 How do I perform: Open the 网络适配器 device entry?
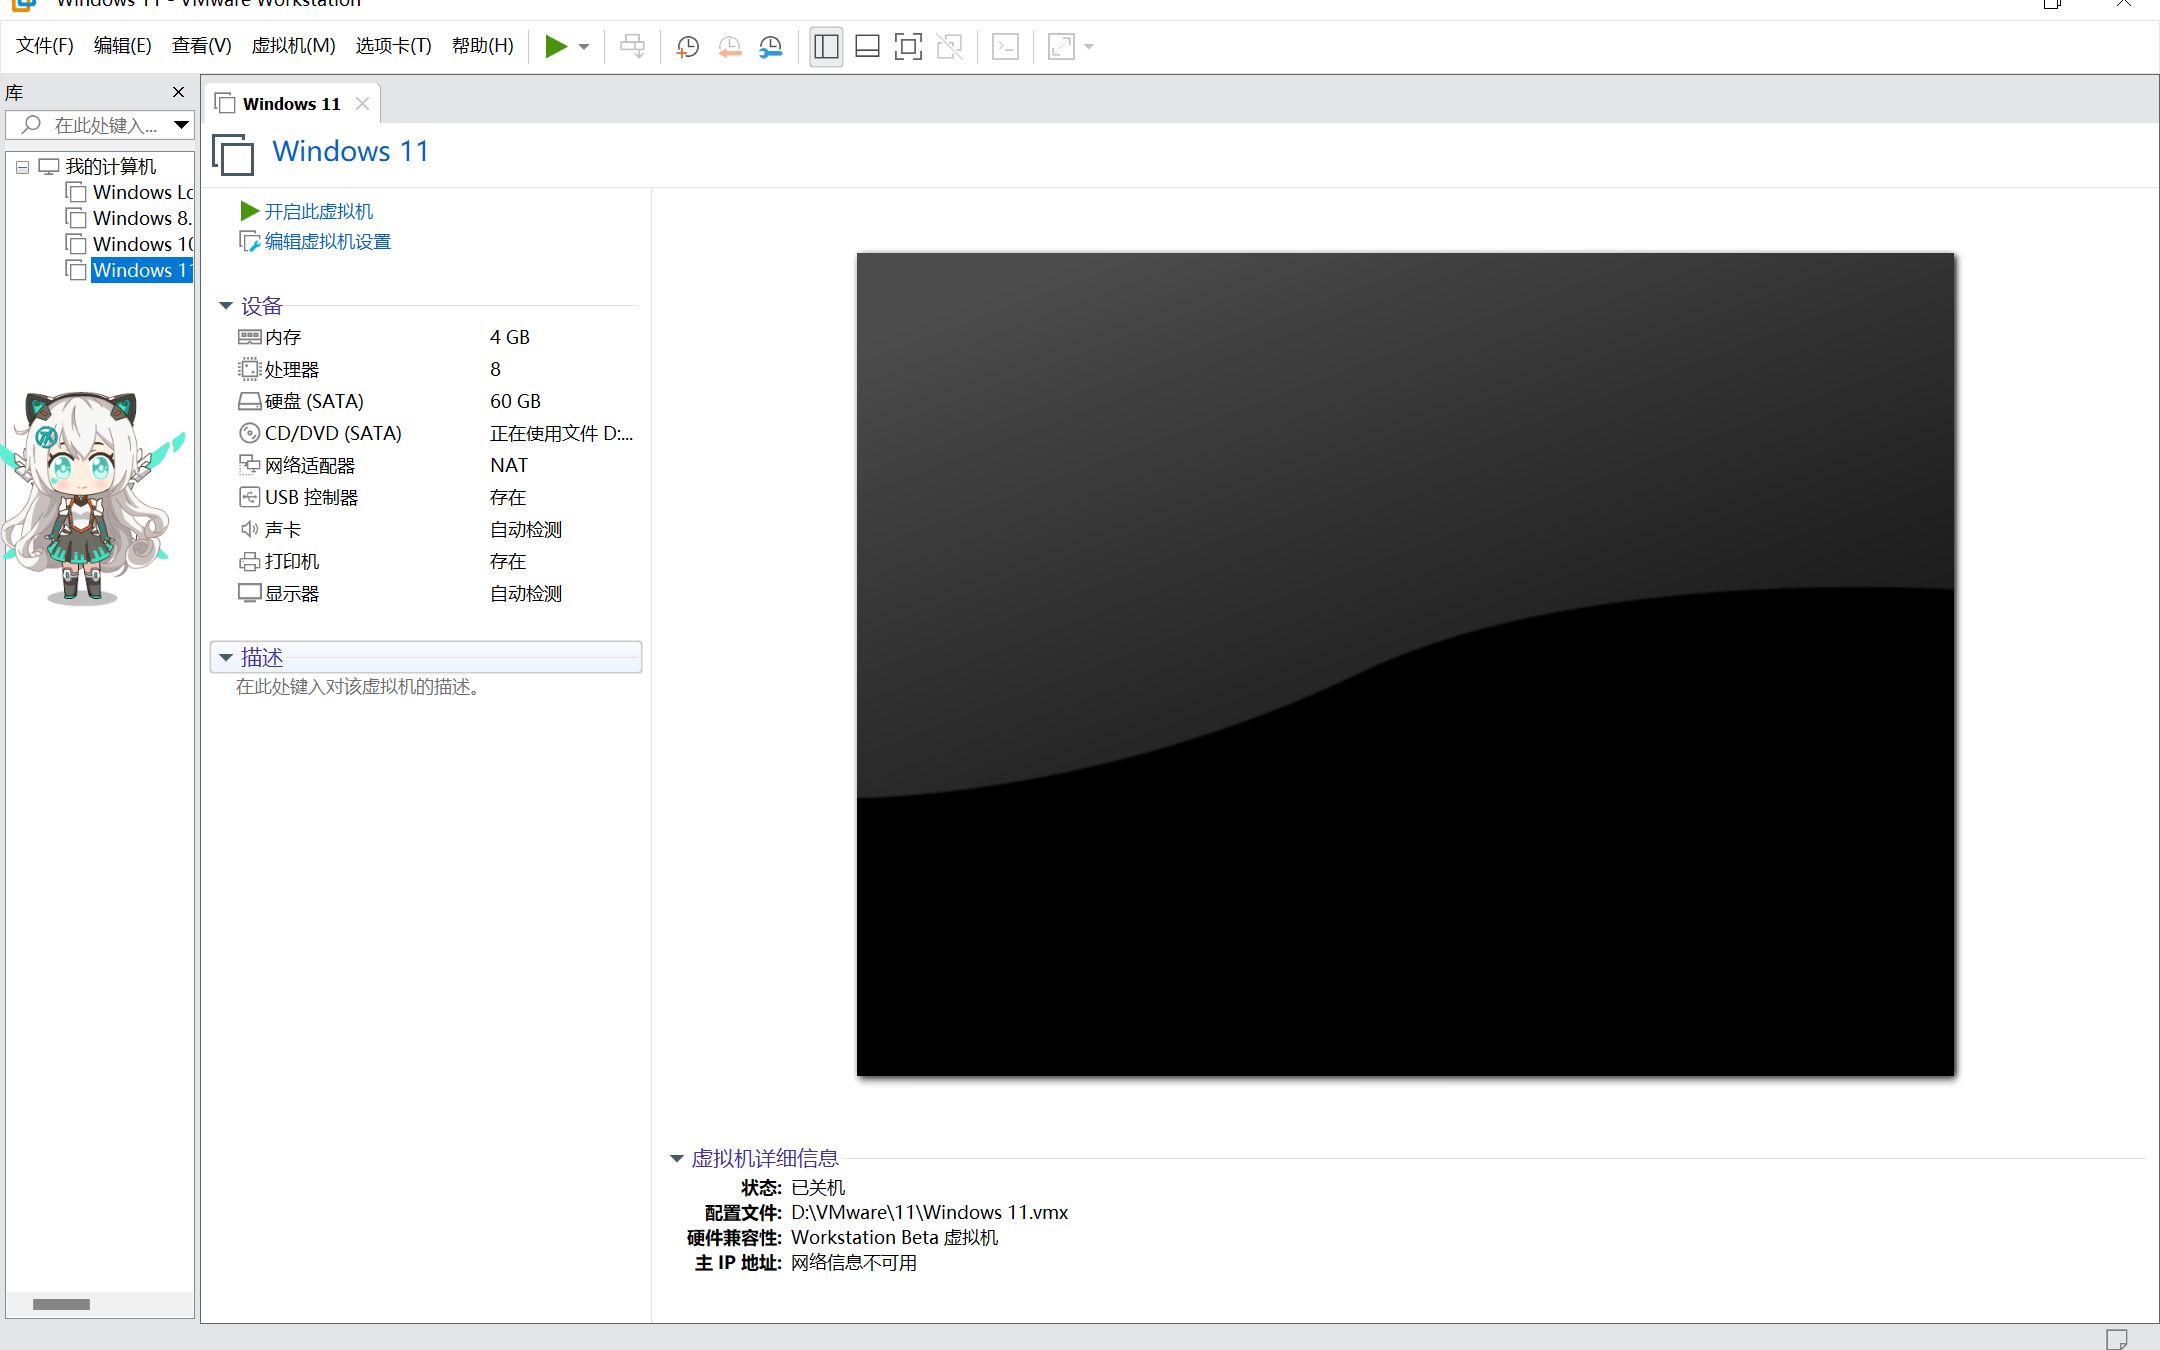coord(309,465)
